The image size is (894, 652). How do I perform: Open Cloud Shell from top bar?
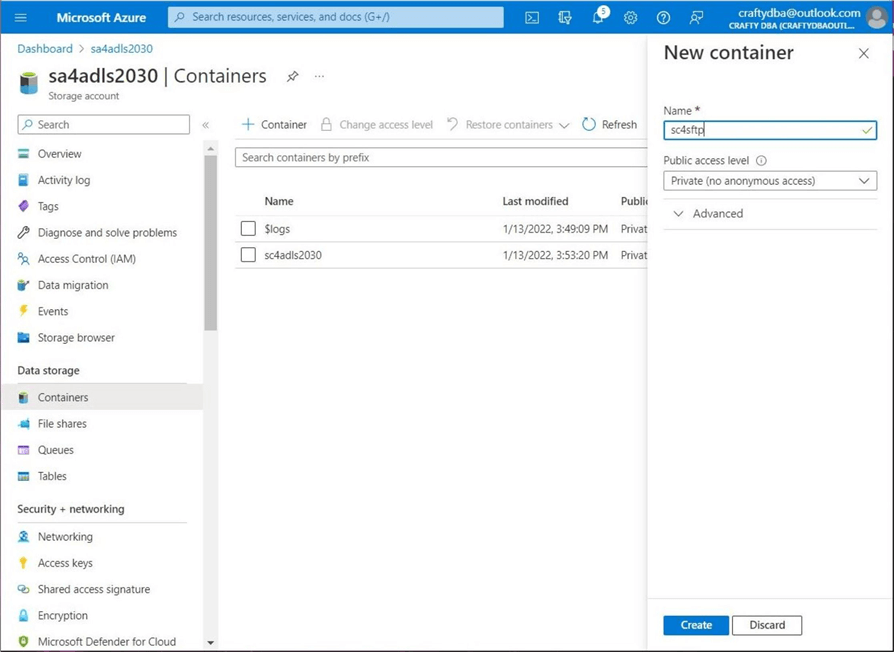532,17
